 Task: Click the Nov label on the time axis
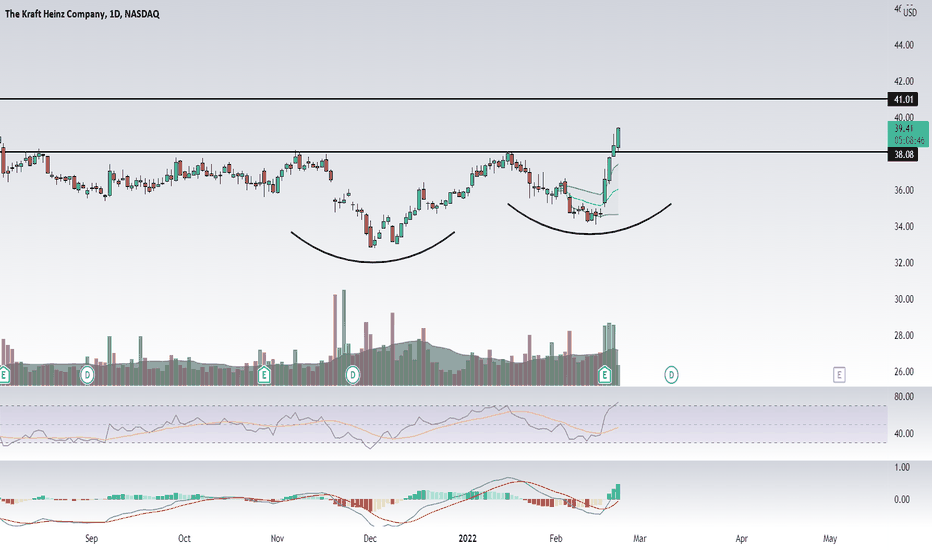[277, 538]
